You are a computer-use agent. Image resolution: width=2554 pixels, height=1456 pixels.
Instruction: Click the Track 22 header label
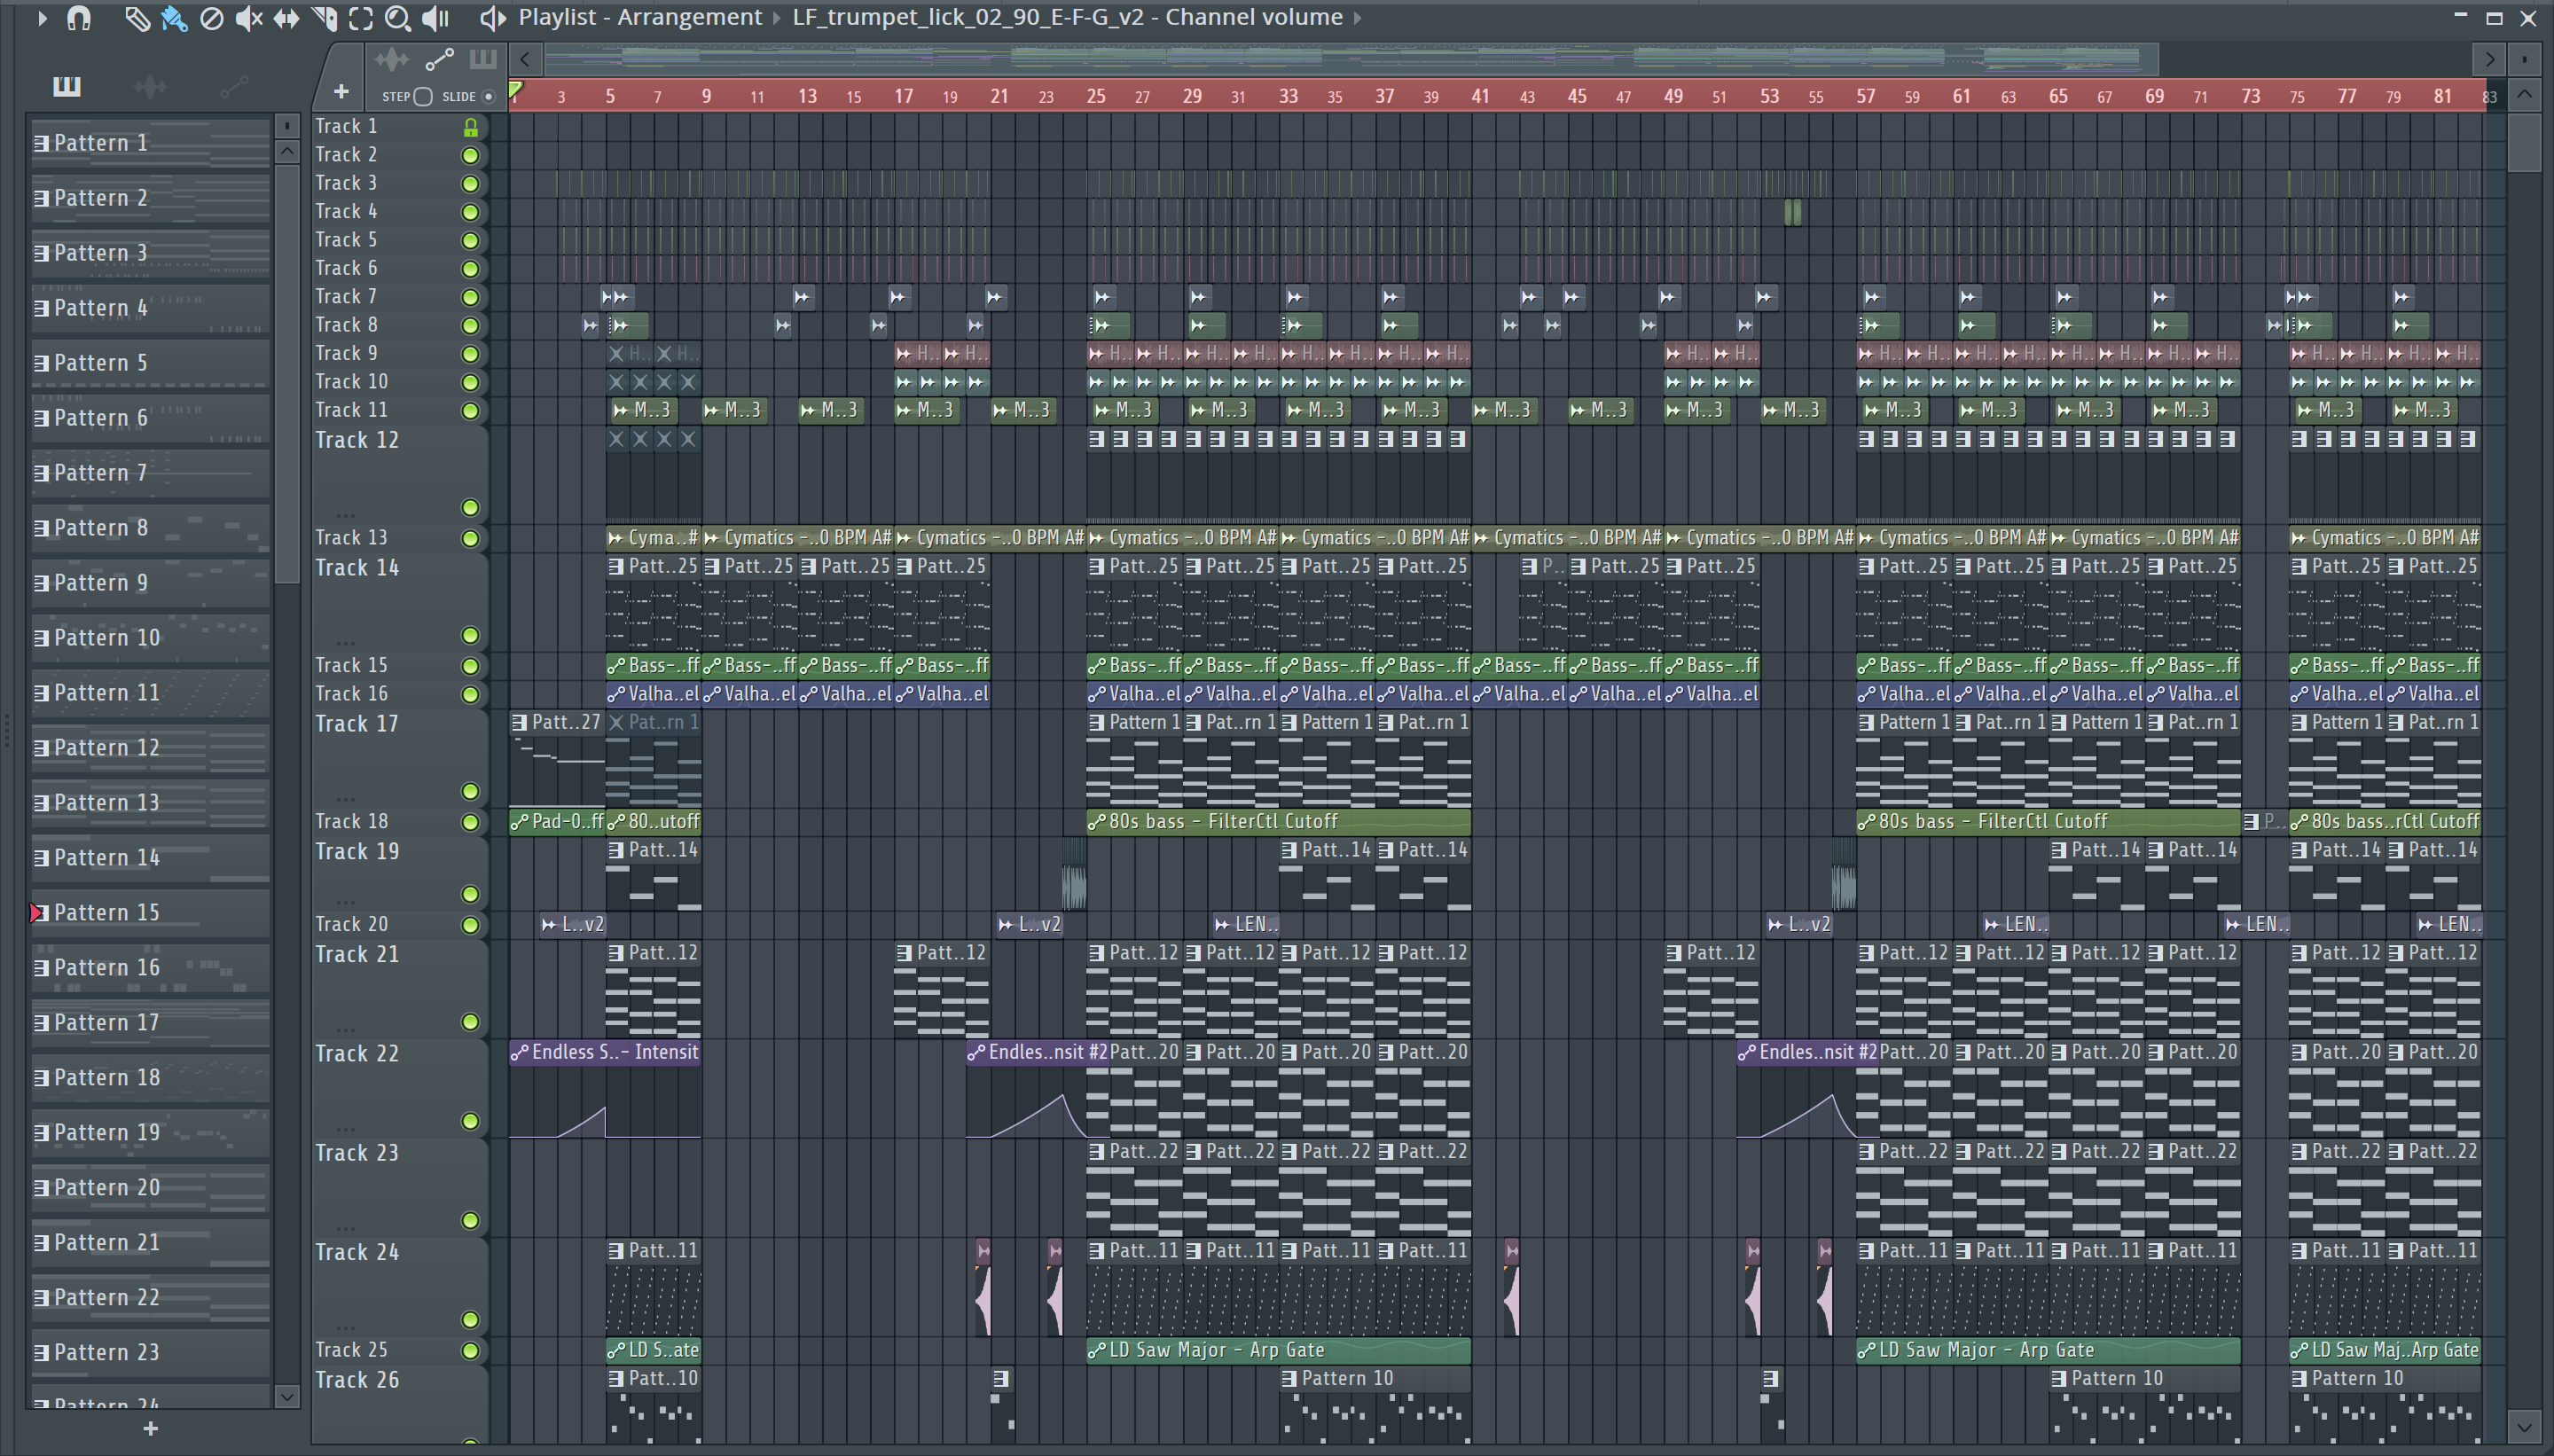coord(357,1054)
